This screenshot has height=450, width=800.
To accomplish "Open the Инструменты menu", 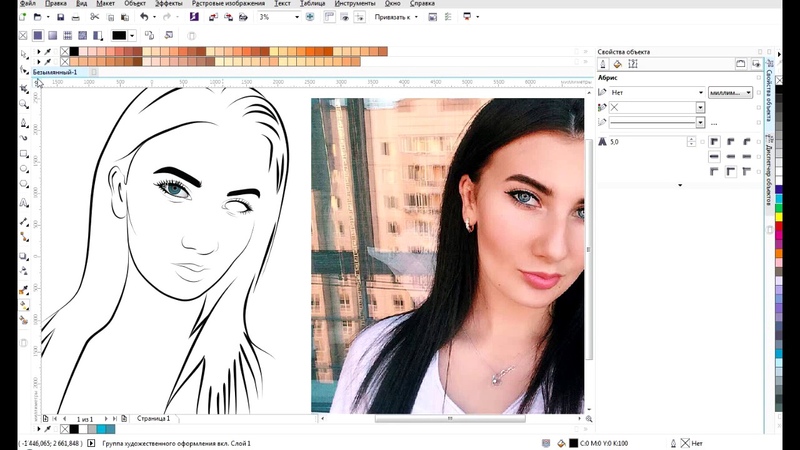I will (355, 3).
